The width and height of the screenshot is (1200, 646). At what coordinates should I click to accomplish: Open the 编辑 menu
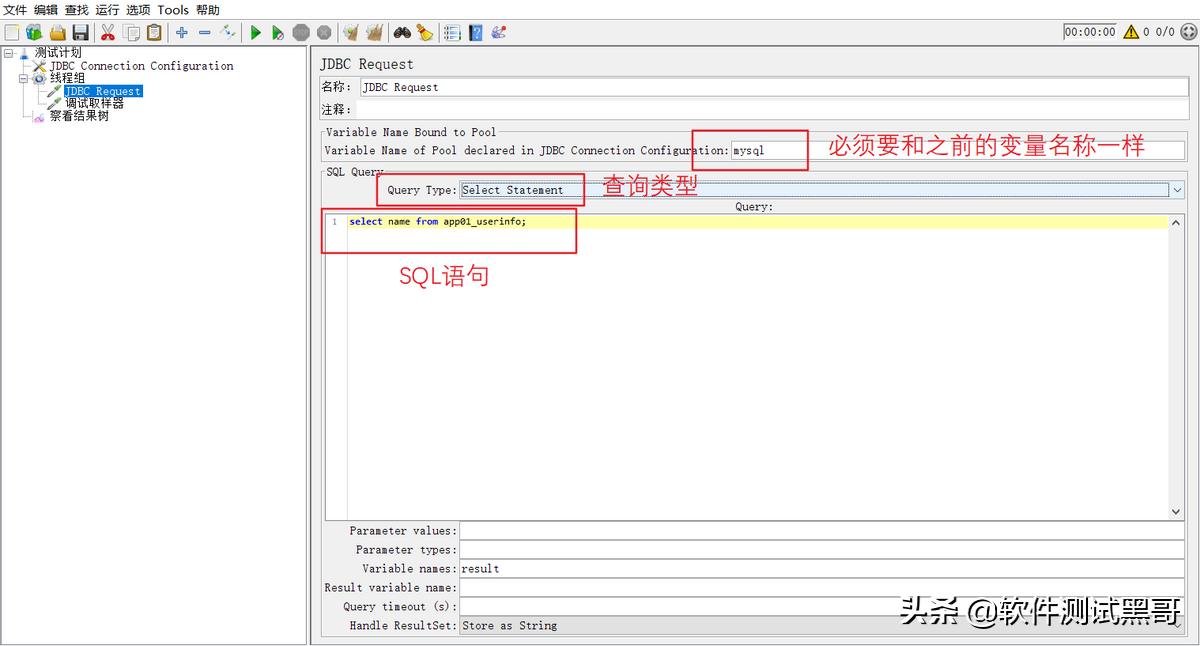(x=46, y=10)
